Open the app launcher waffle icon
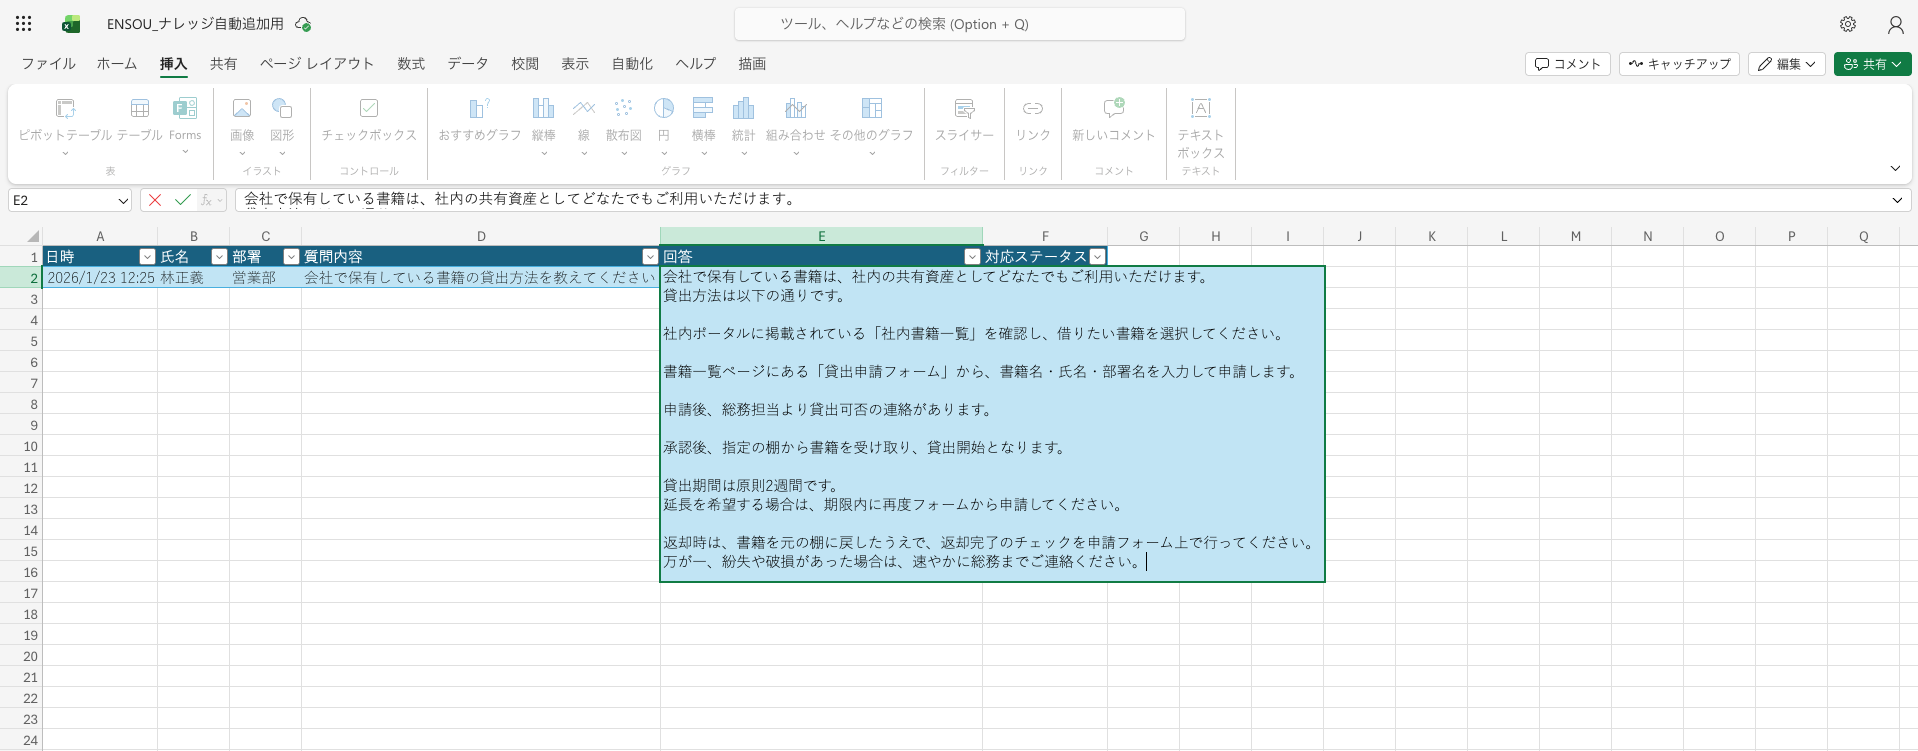Image resolution: width=1918 pixels, height=751 pixels. pyautogui.click(x=24, y=24)
